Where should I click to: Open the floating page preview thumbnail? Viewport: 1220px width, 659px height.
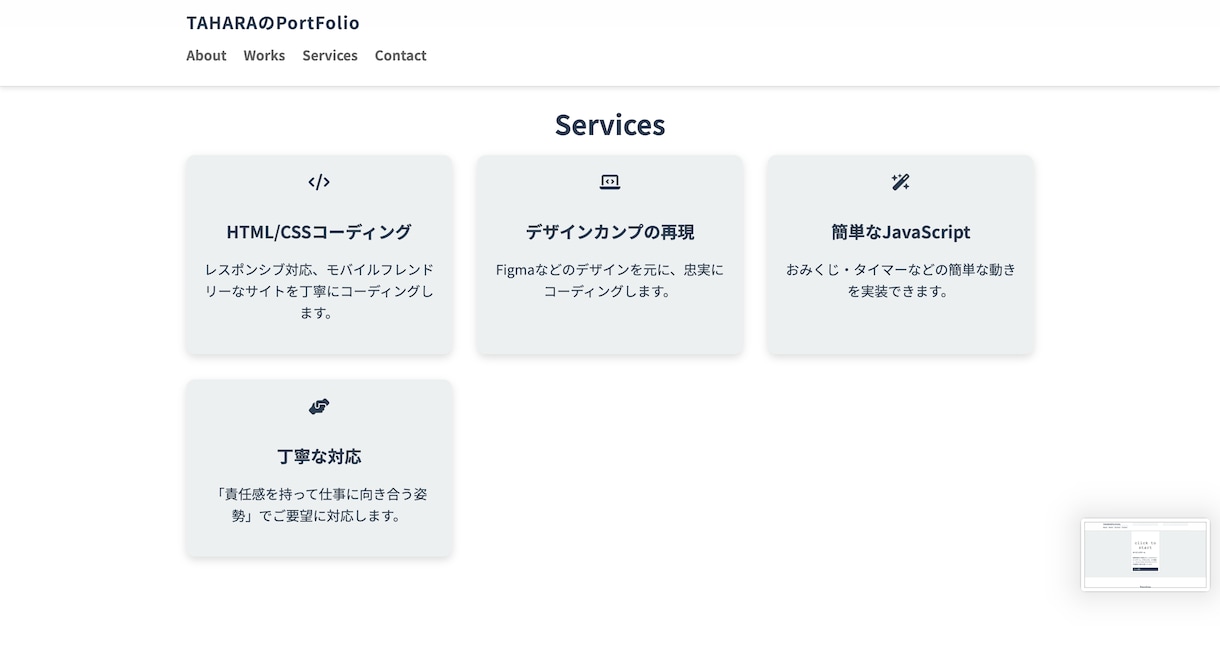click(1145, 555)
